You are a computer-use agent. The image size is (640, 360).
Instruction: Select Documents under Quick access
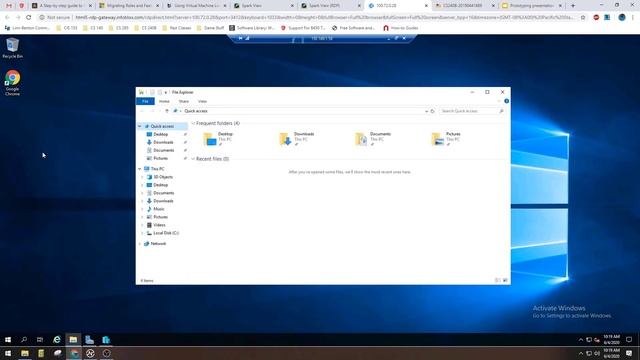click(x=163, y=150)
